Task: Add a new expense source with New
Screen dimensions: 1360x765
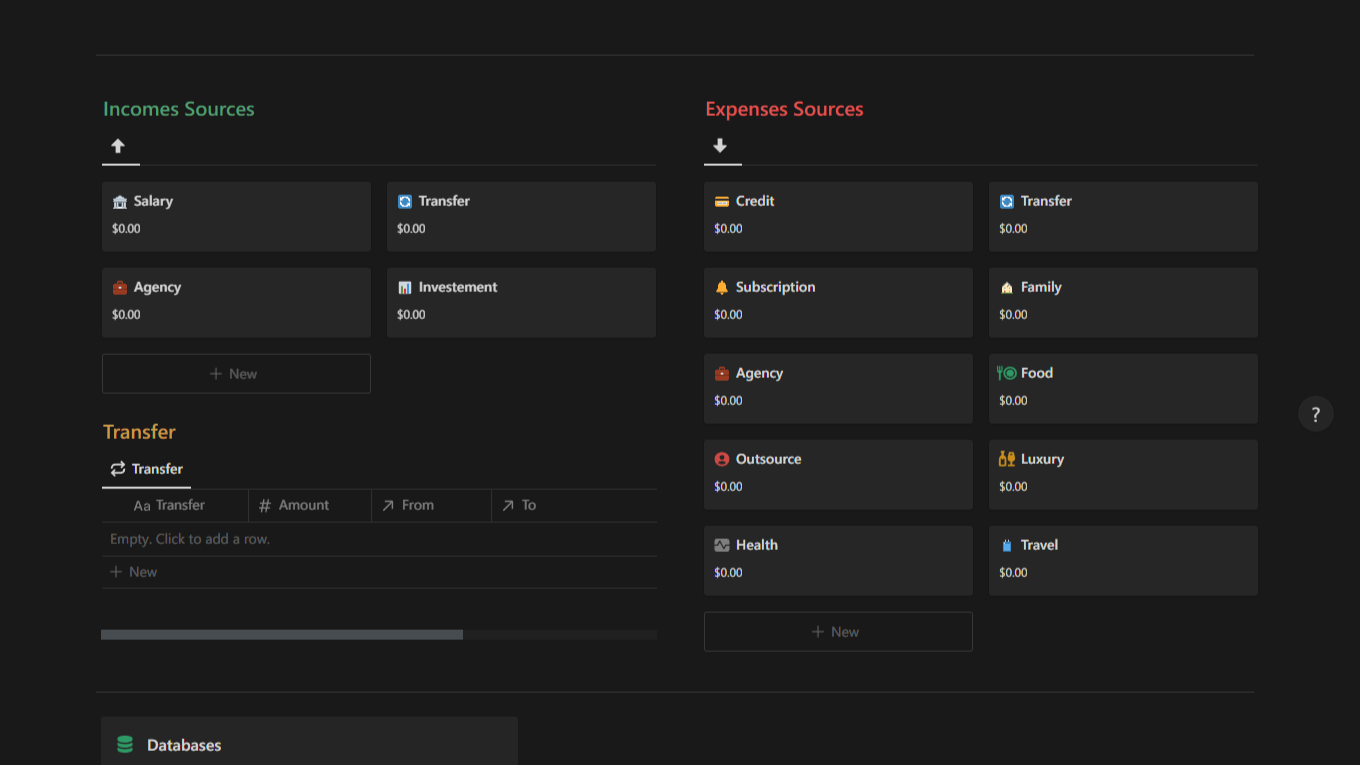Action: coord(838,632)
